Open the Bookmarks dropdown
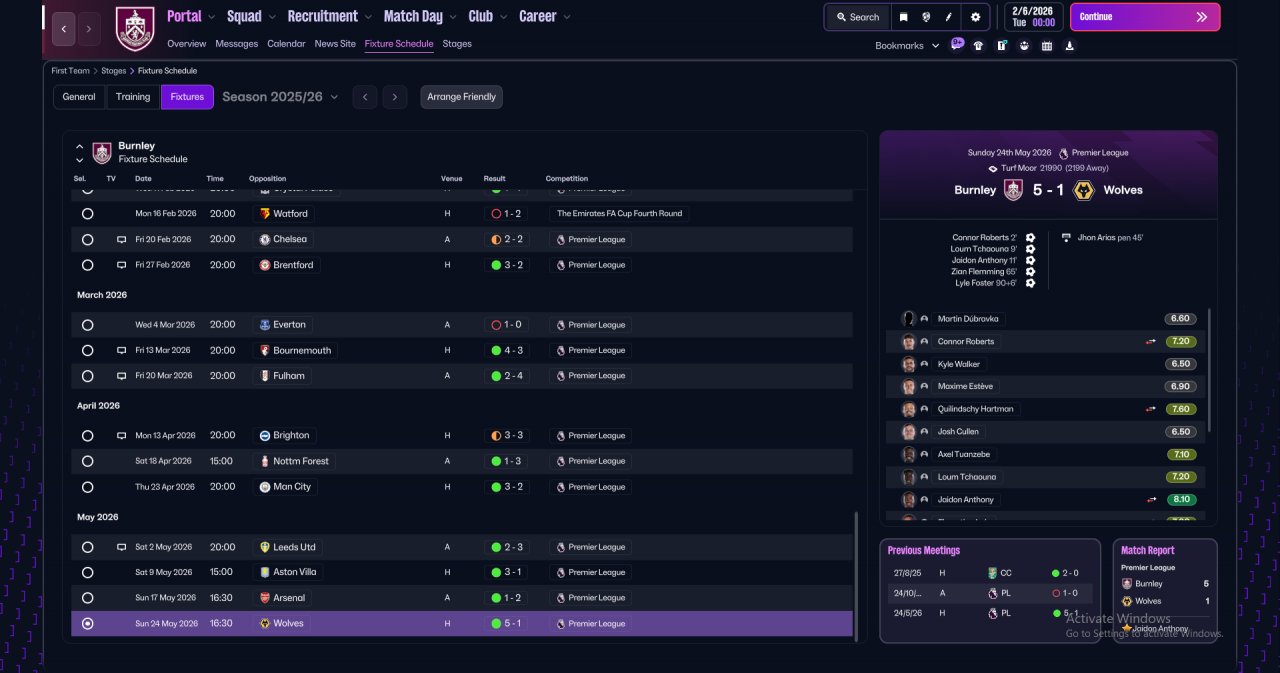This screenshot has width=1280, height=673. click(907, 46)
